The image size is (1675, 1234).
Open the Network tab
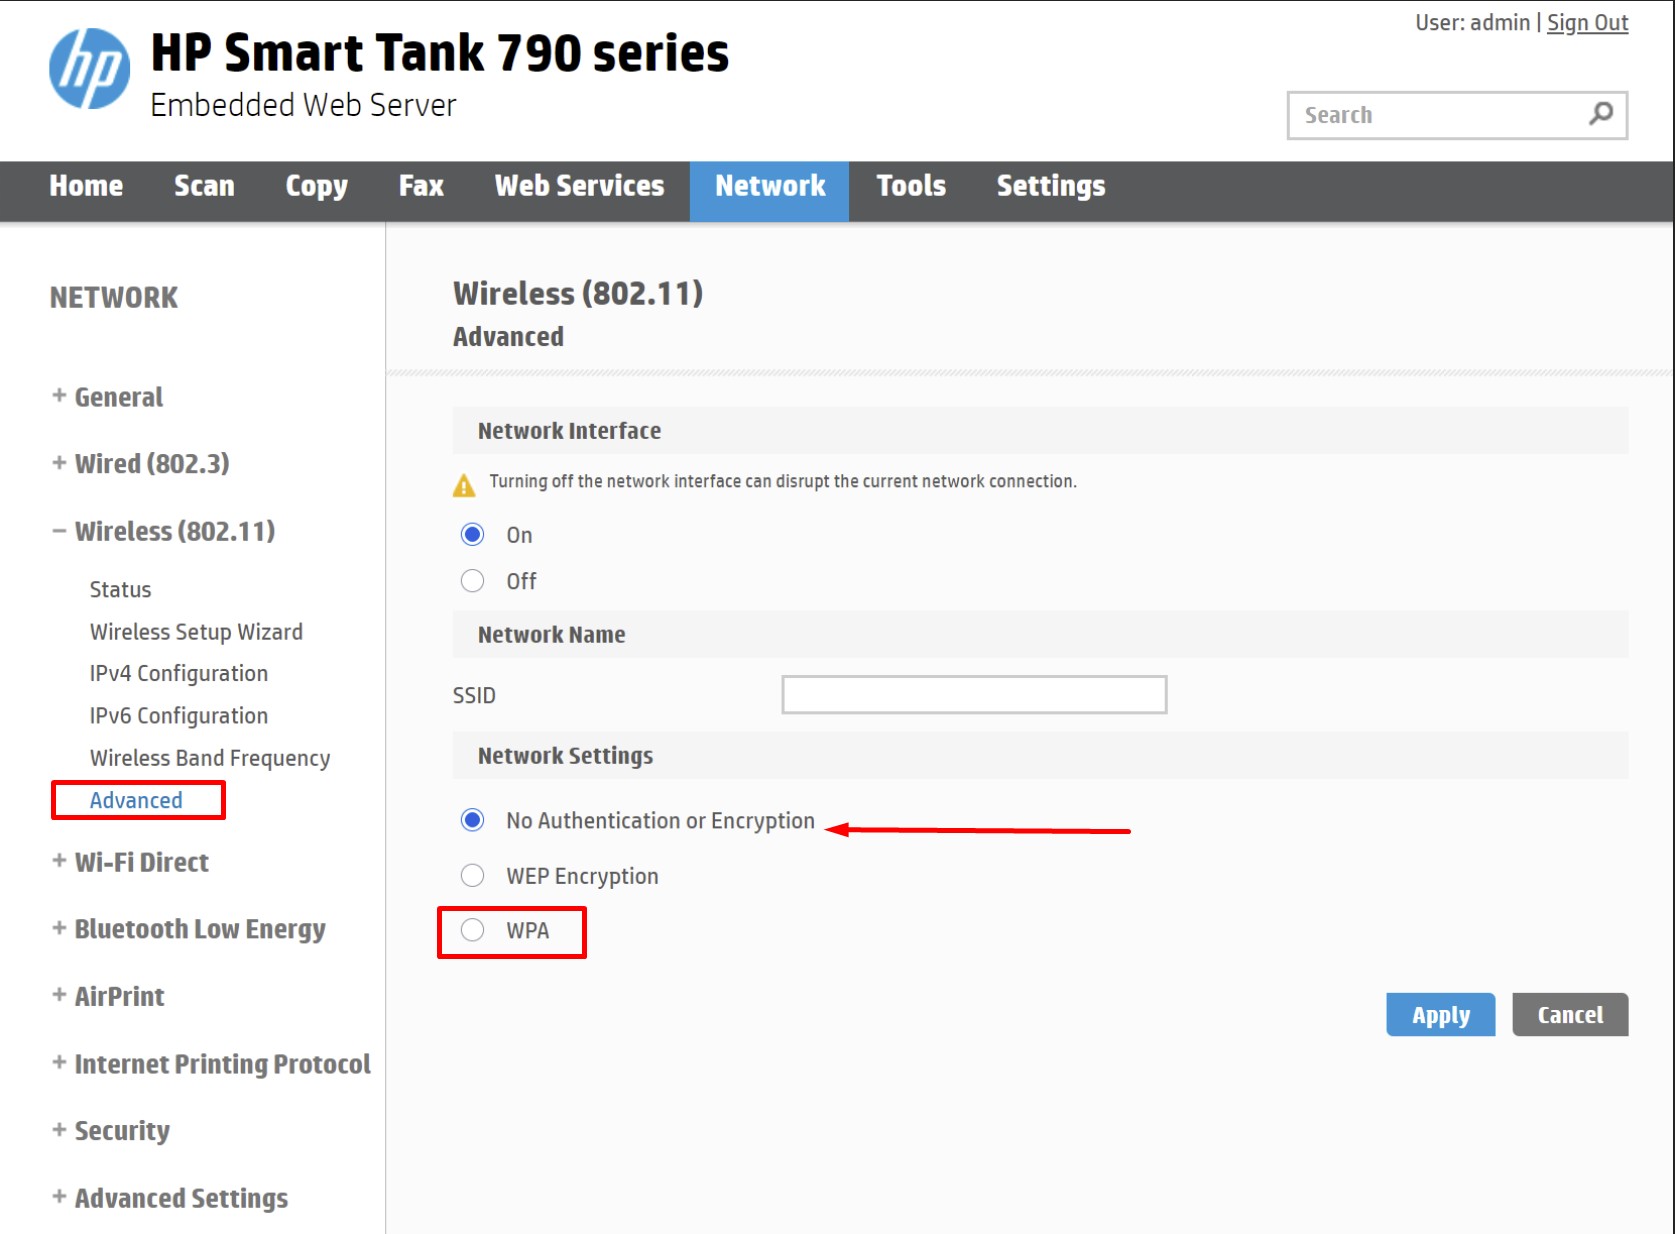pos(770,191)
